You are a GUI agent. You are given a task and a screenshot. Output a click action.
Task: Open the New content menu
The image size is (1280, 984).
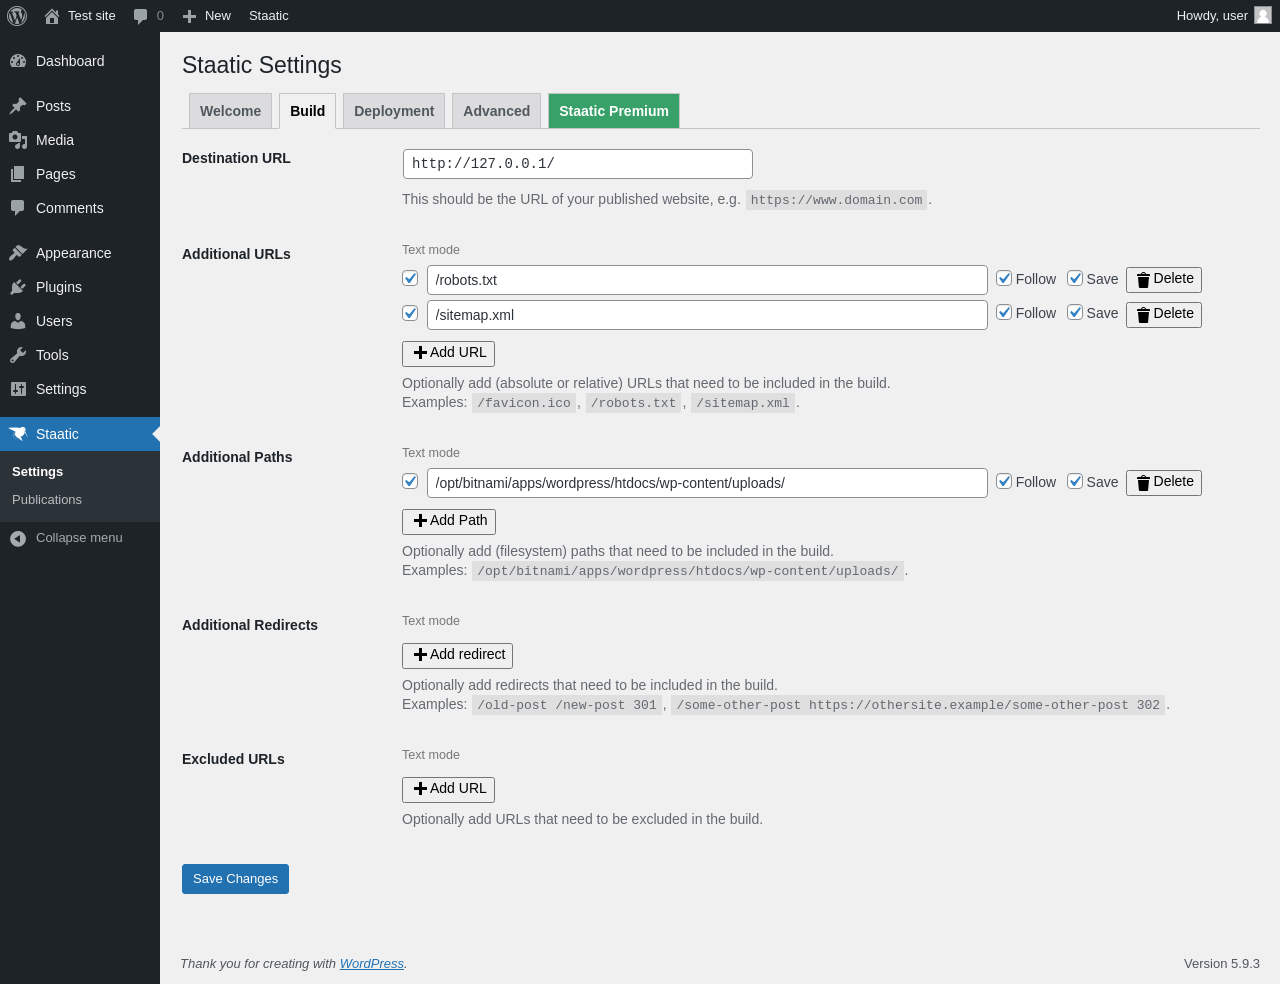(x=207, y=16)
